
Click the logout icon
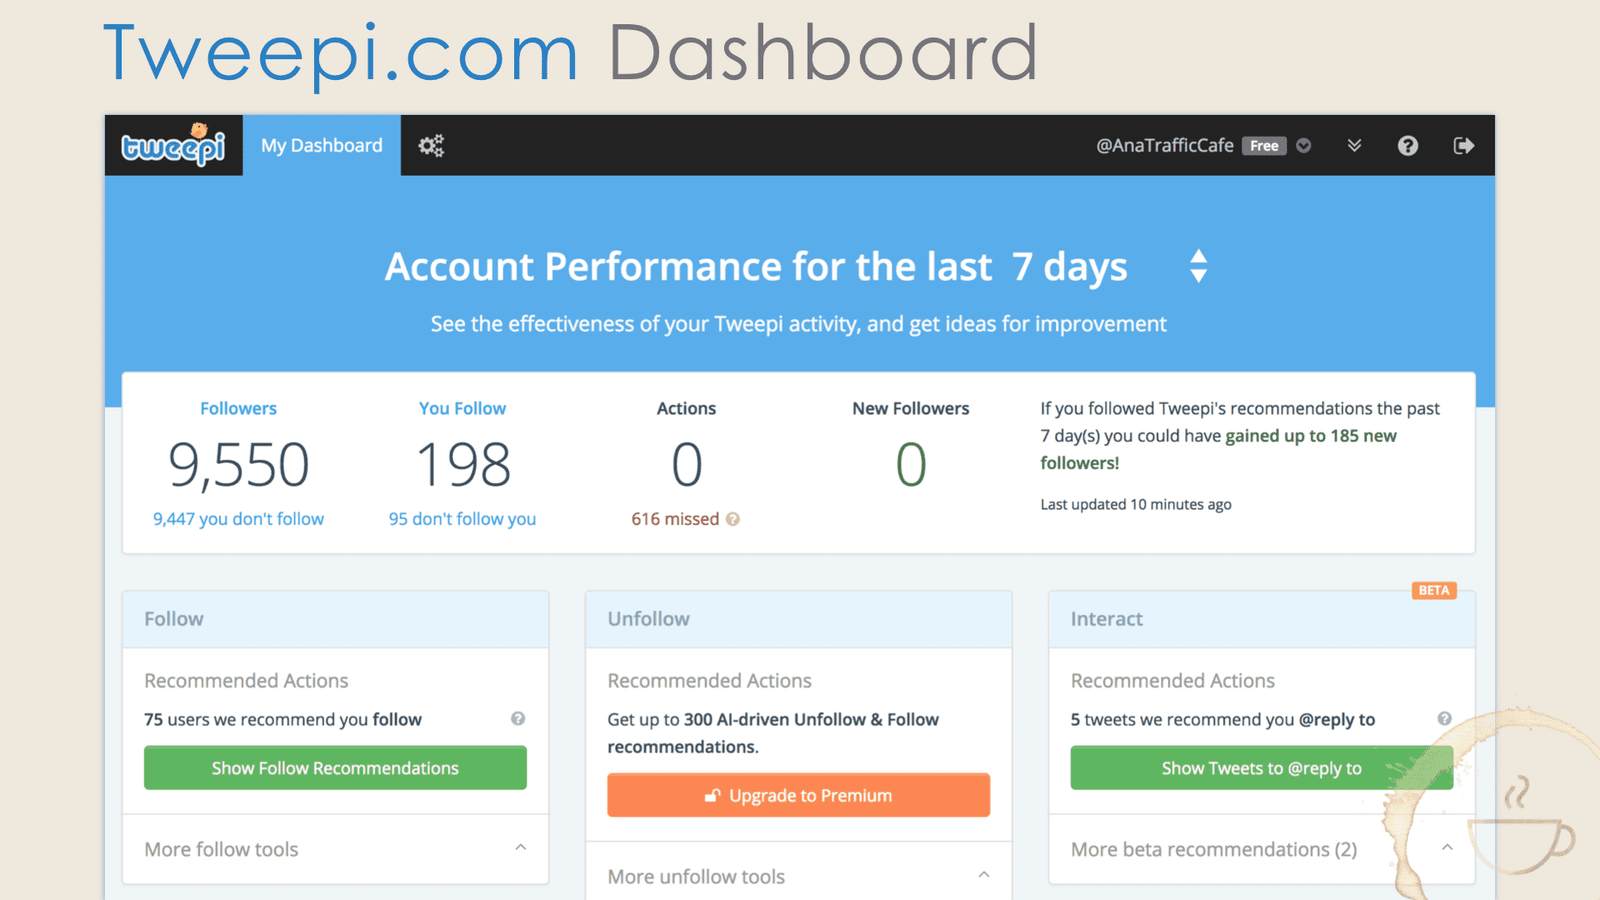[x=1463, y=145]
